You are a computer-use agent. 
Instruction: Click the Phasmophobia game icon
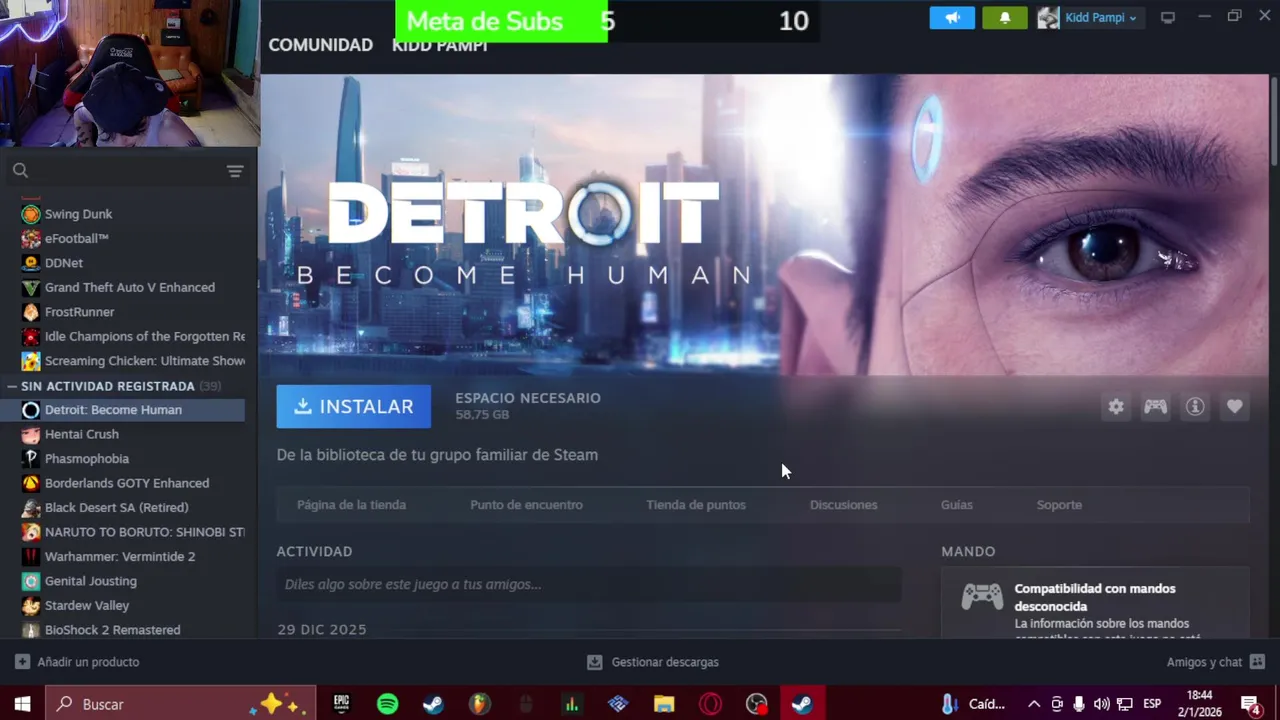tap(31, 459)
